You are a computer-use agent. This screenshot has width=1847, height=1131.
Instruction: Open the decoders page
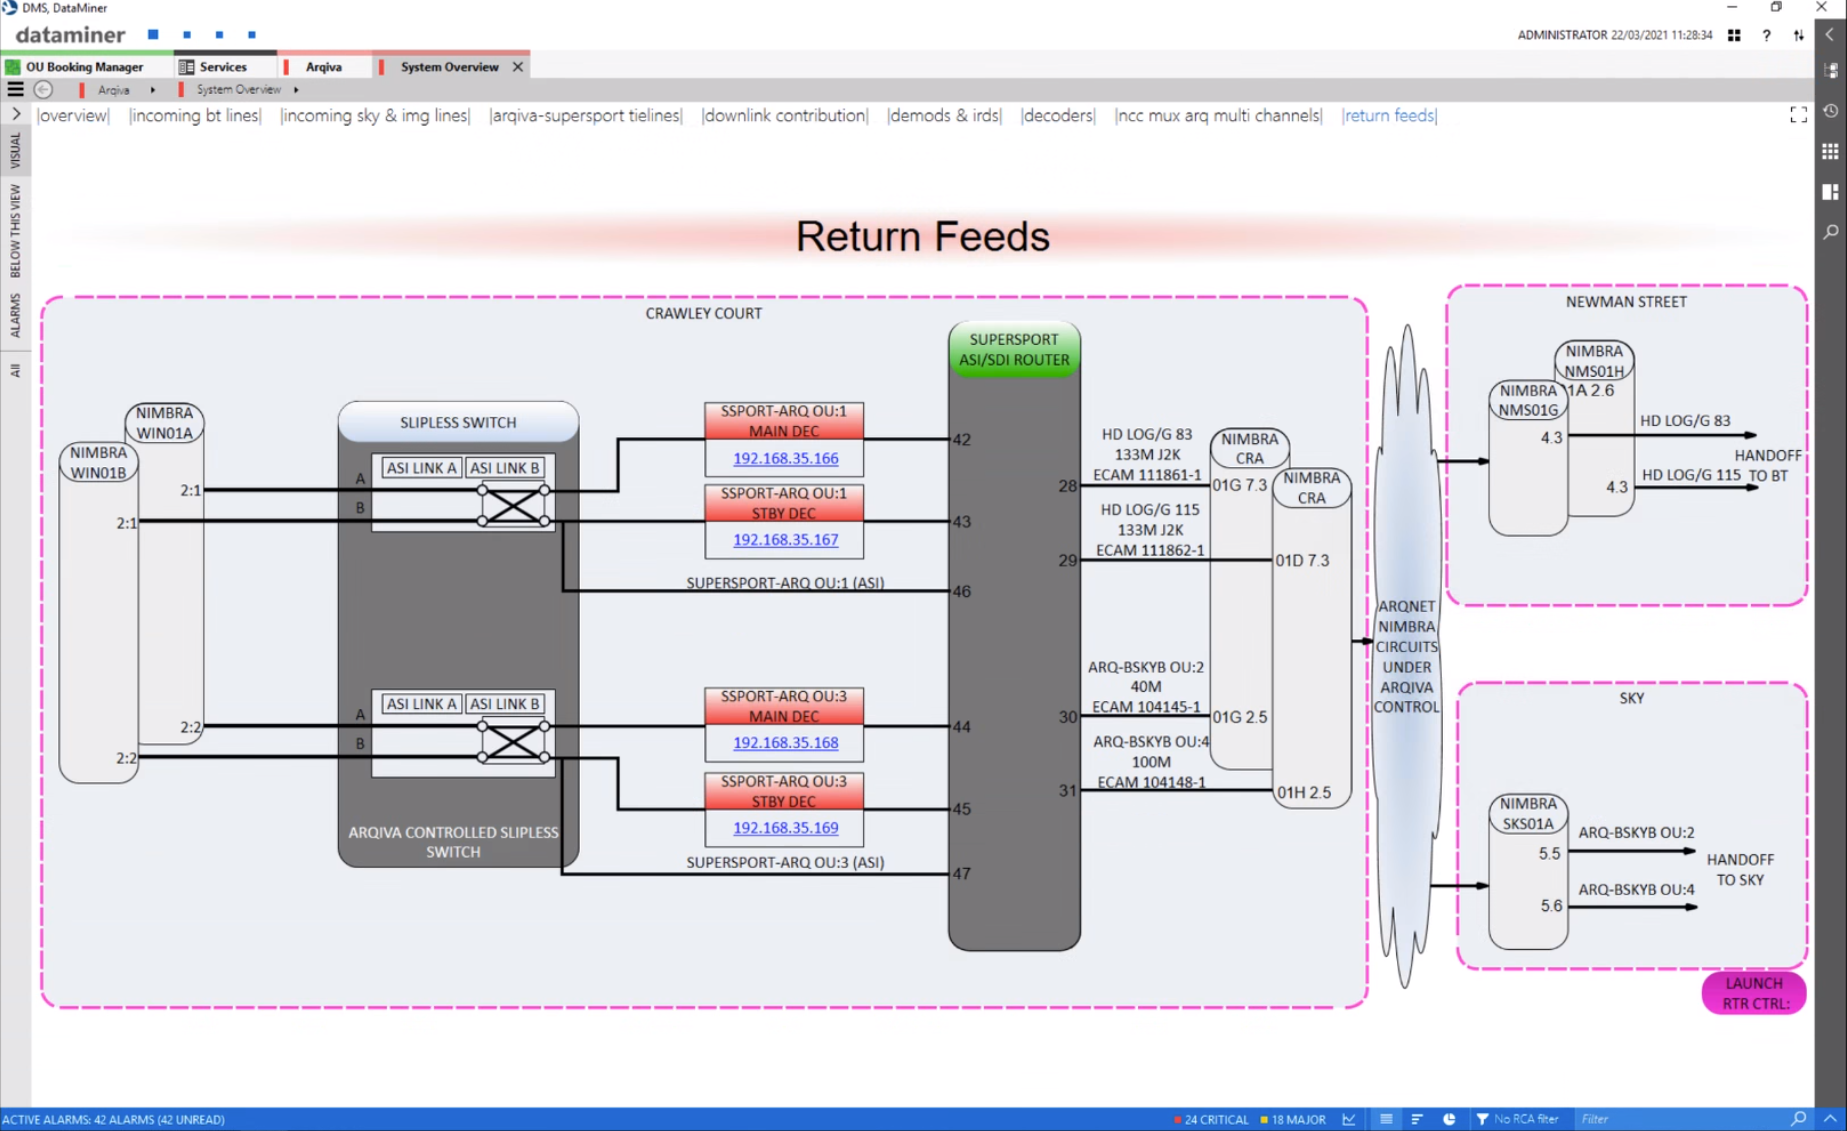(1058, 115)
